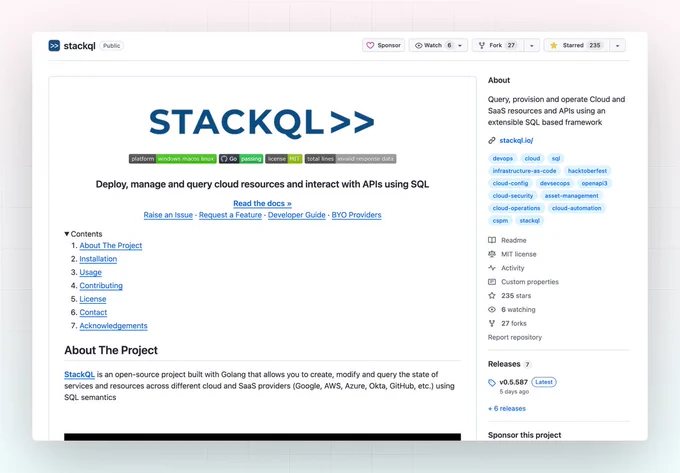
Task: Select the cloud topic tag
Action: 532,159
